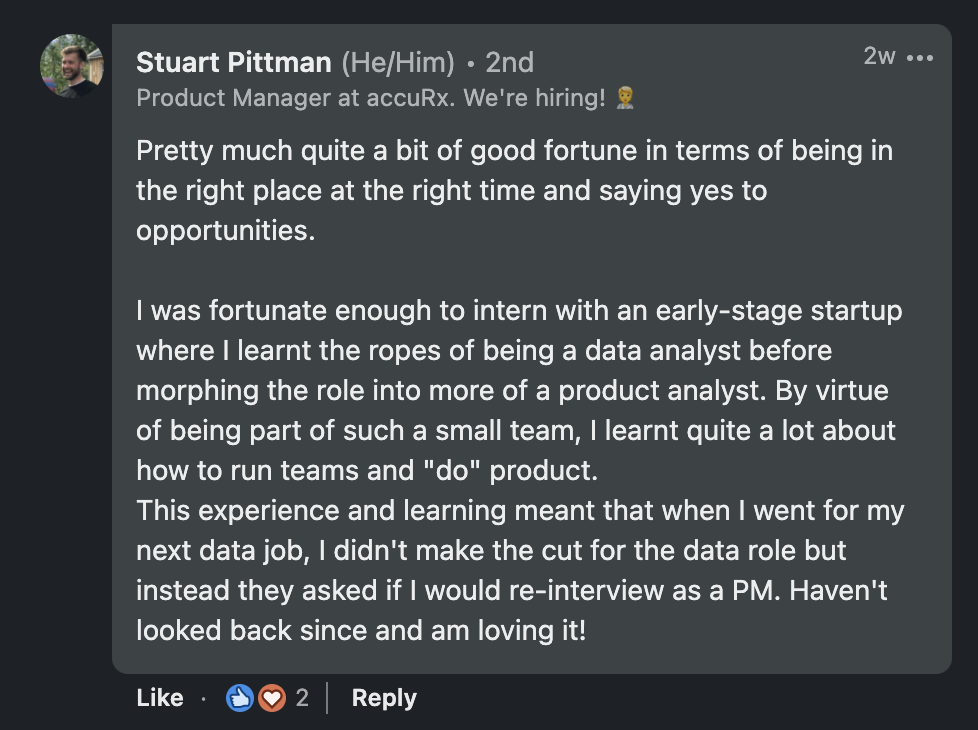Show who reacted via the count 2

point(302,698)
